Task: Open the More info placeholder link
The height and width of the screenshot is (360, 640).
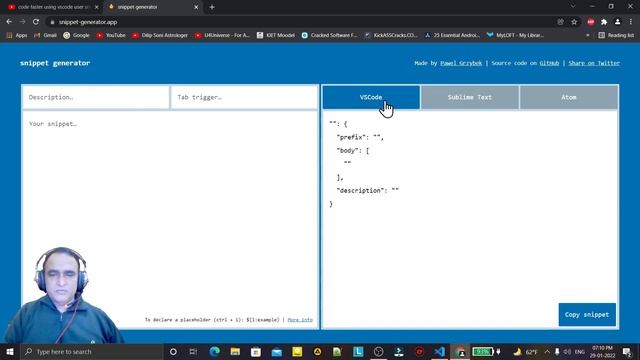Action: (300, 320)
